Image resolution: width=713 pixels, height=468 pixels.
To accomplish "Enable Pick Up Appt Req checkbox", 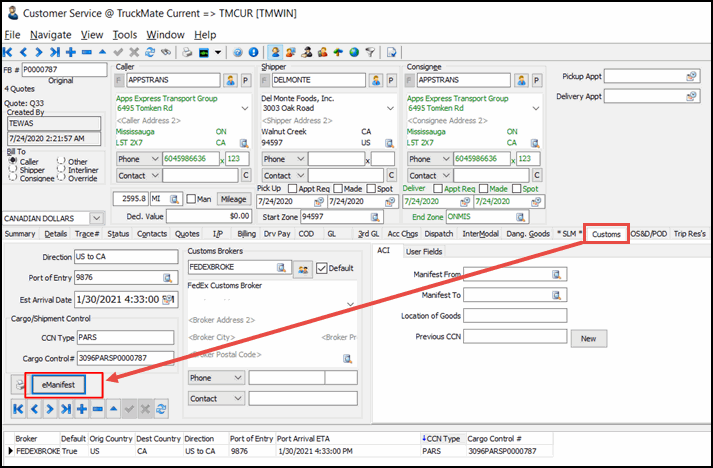I will [x=292, y=188].
